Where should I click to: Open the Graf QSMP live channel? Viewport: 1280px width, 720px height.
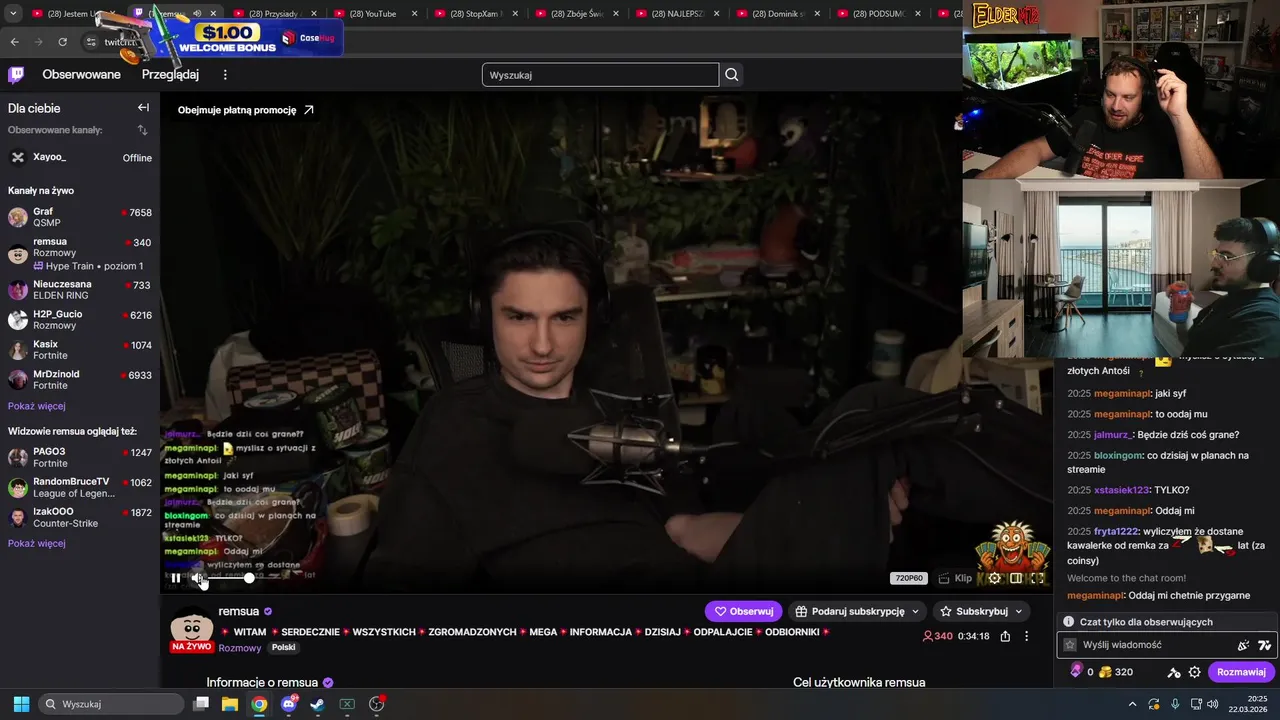point(80,217)
